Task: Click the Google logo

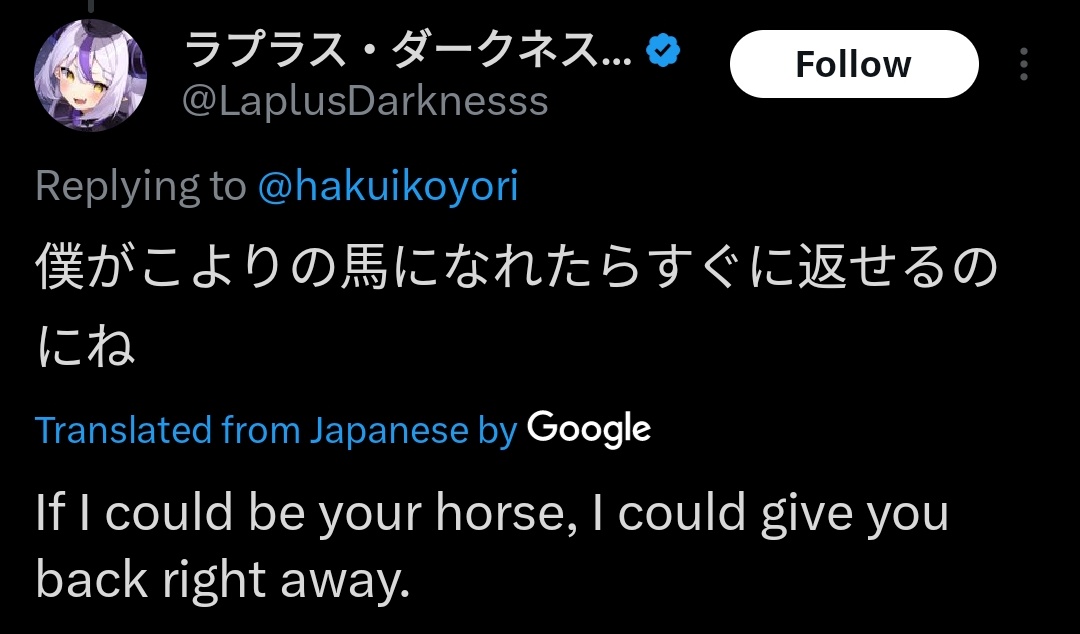Action: point(589,429)
